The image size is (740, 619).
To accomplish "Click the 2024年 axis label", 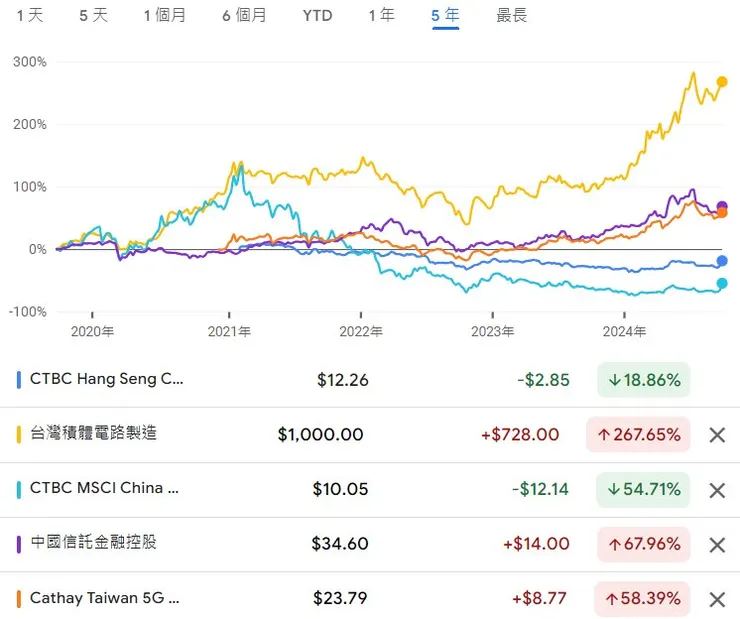I will 624,331.
